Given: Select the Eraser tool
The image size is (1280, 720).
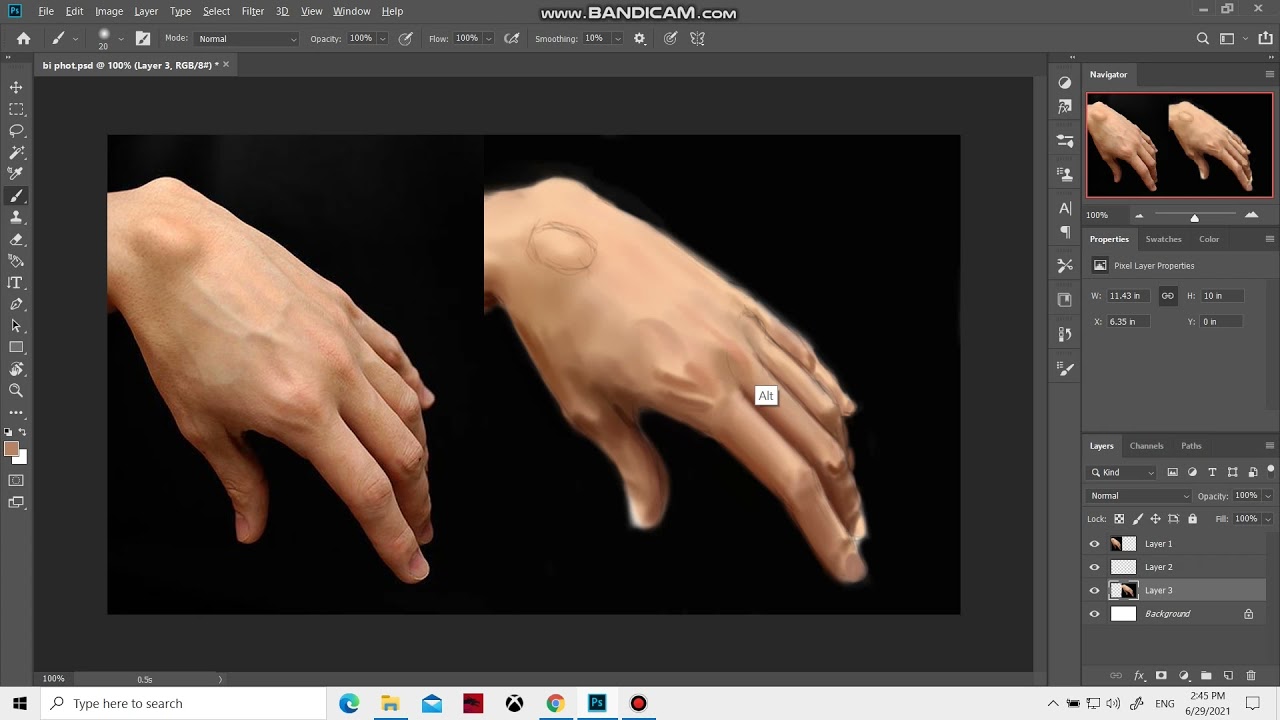Looking at the screenshot, I should 16,240.
